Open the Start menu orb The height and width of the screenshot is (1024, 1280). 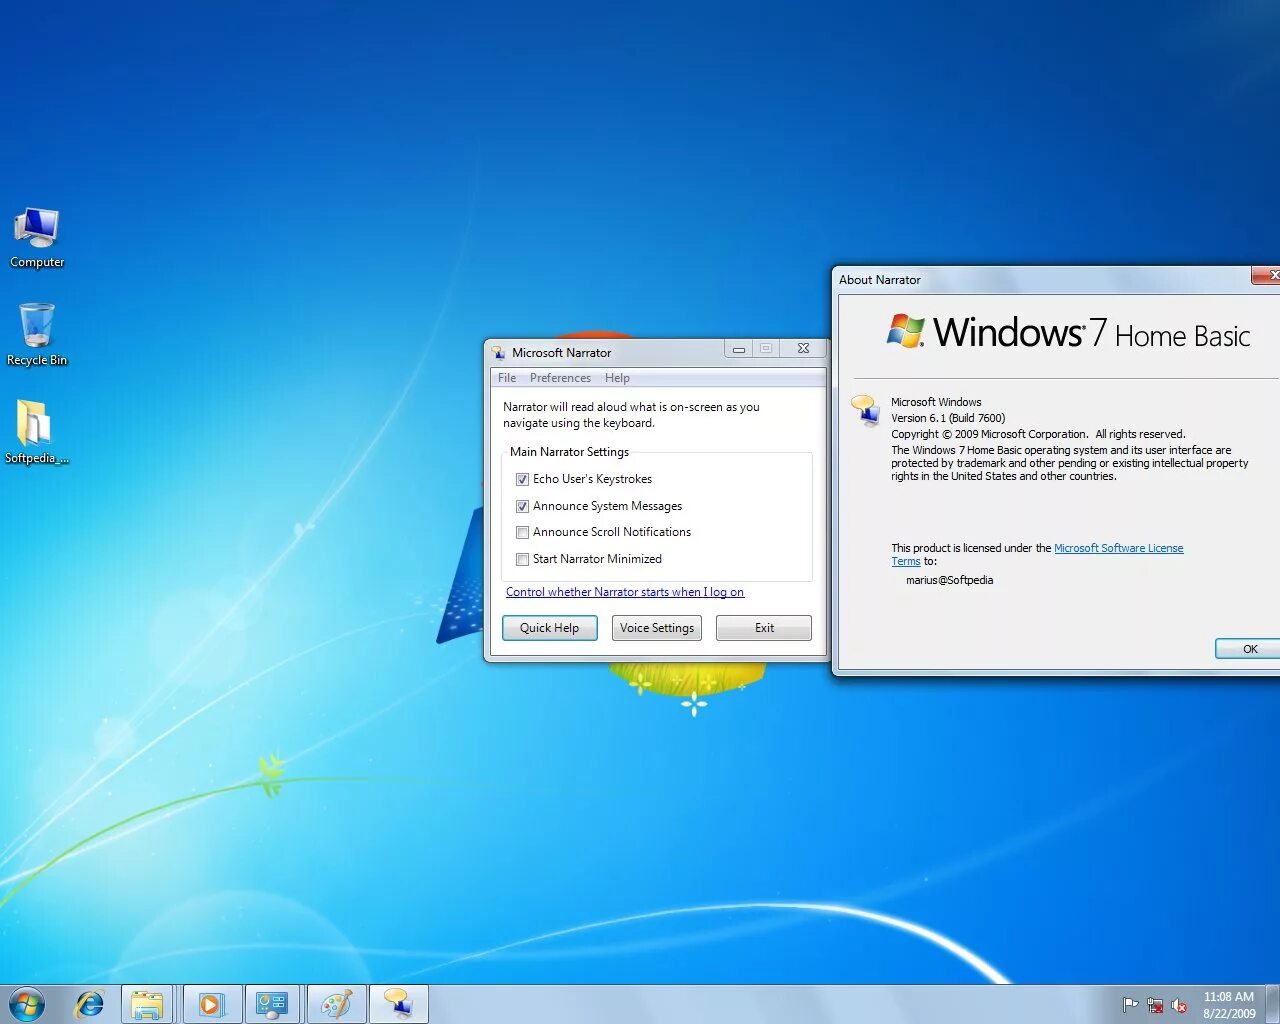click(x=27, y=1004)
